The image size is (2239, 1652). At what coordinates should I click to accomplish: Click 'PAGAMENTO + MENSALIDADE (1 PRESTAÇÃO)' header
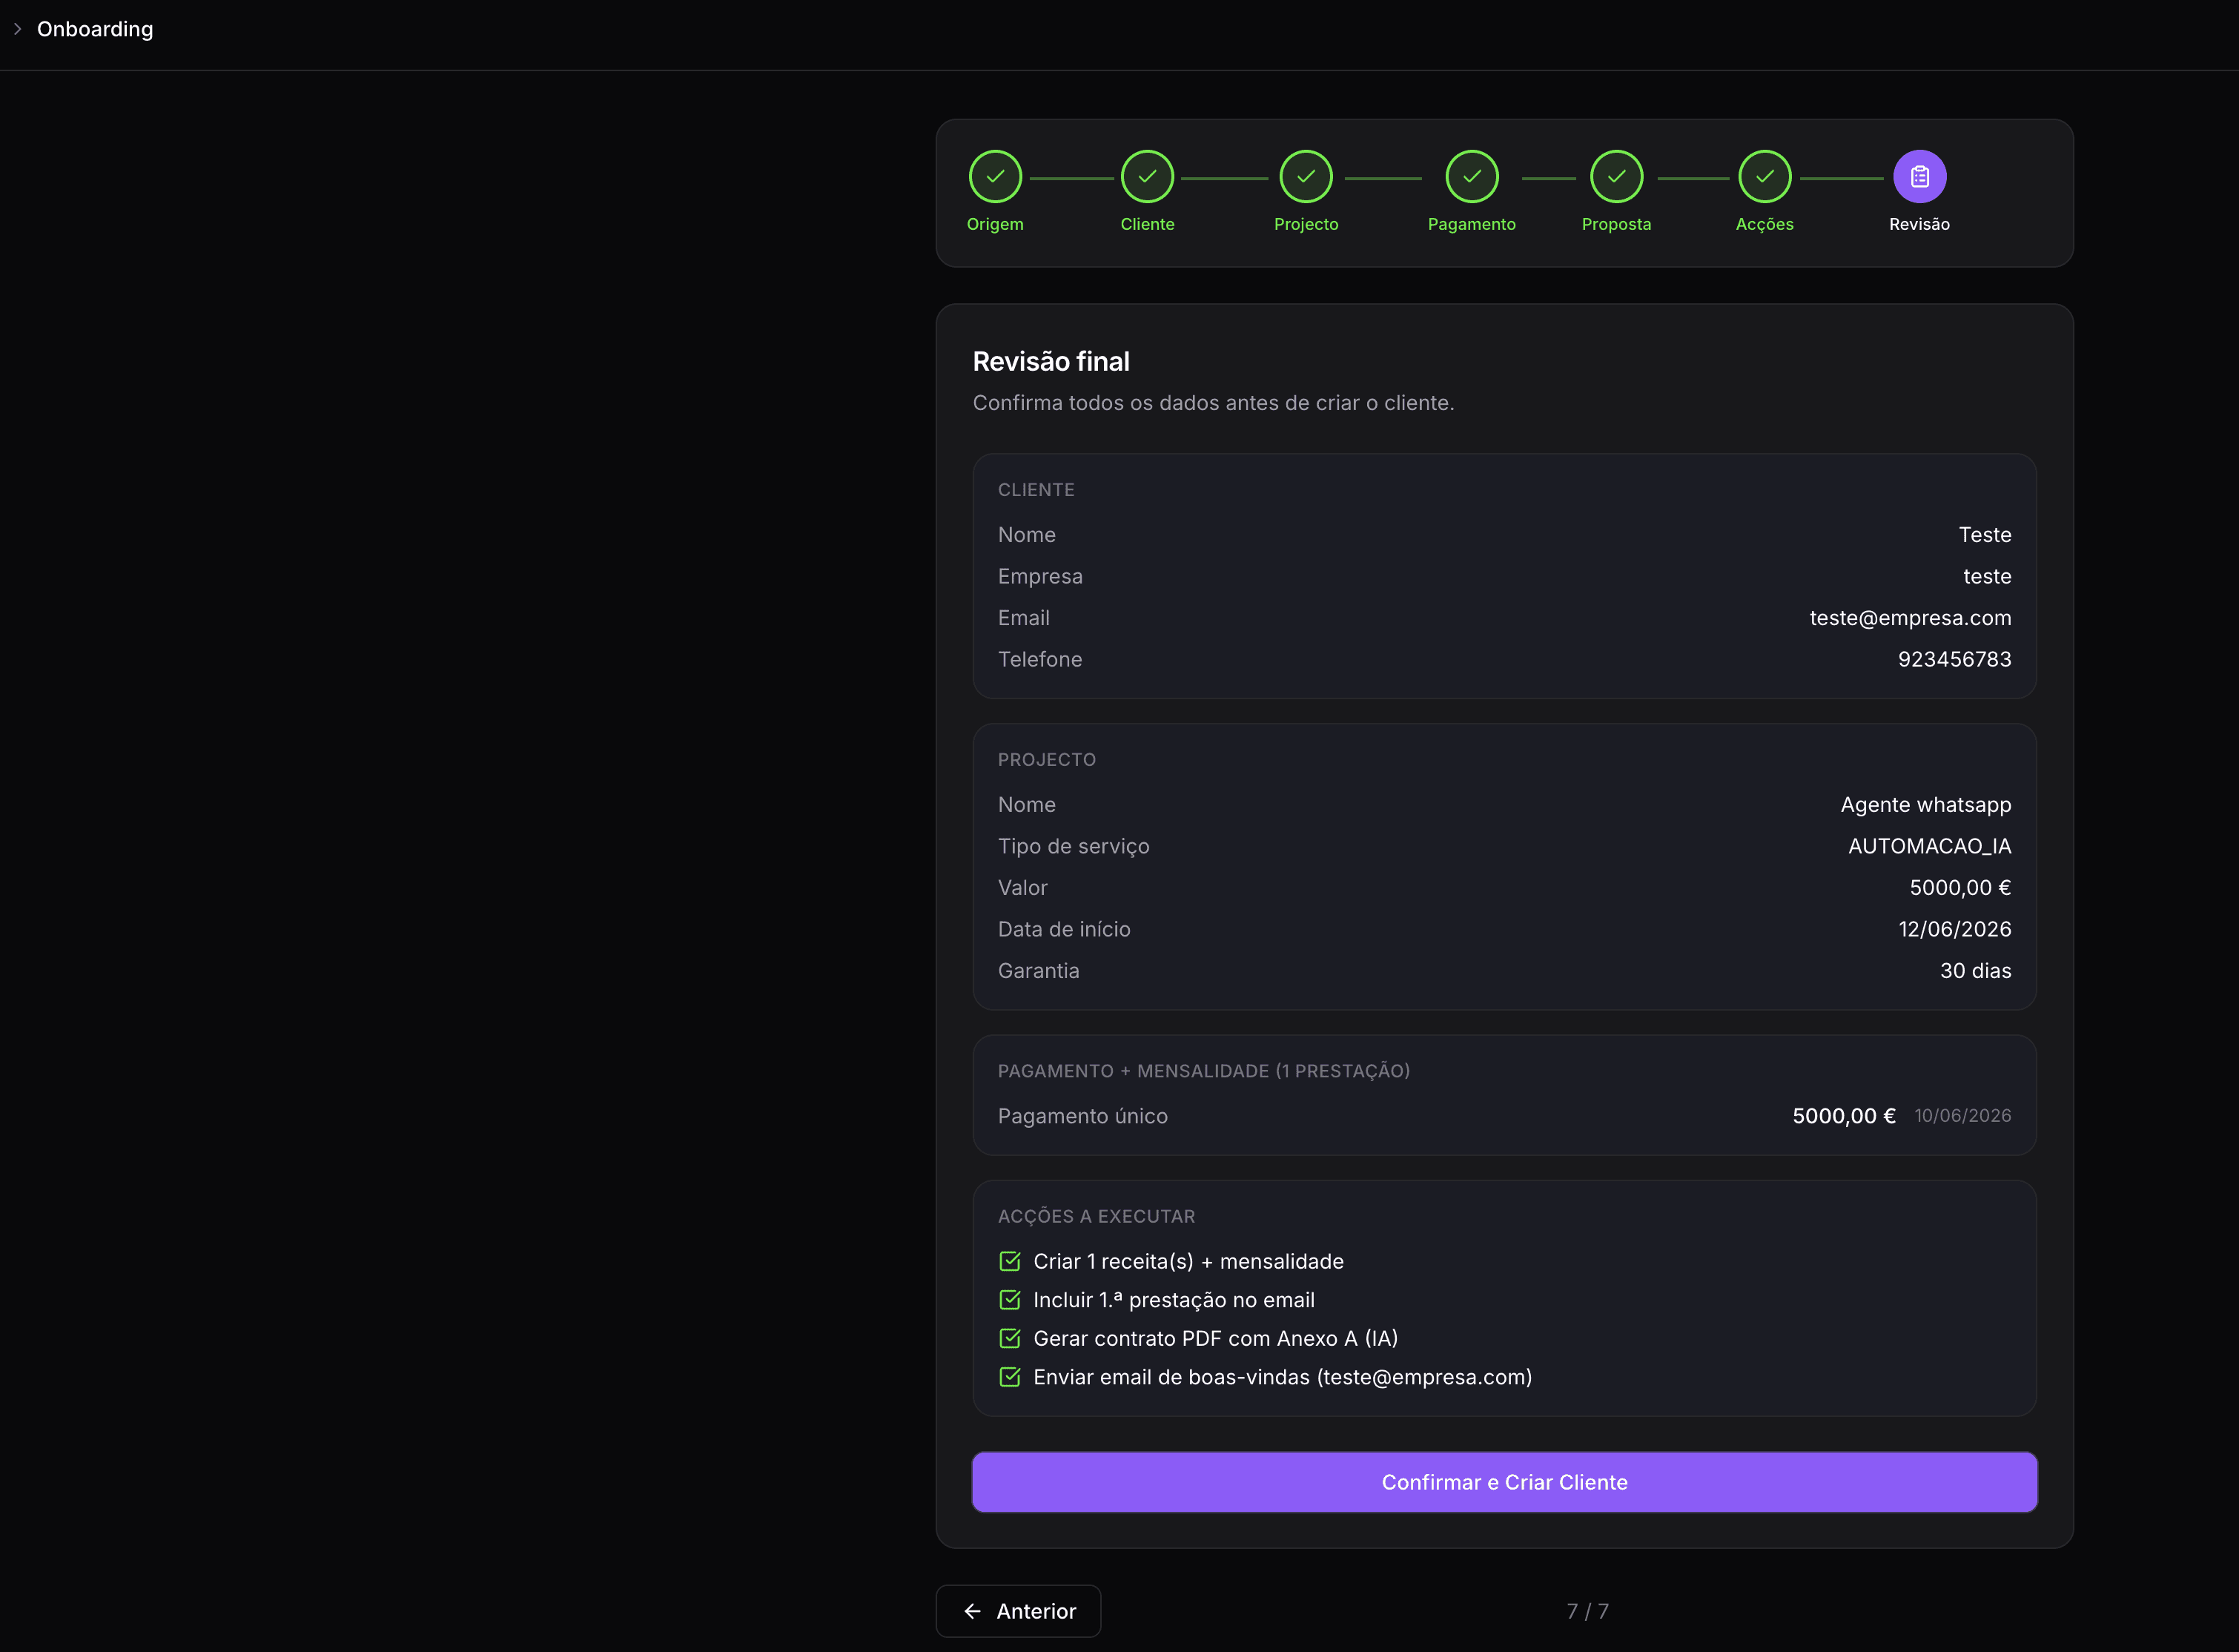1203,1071
